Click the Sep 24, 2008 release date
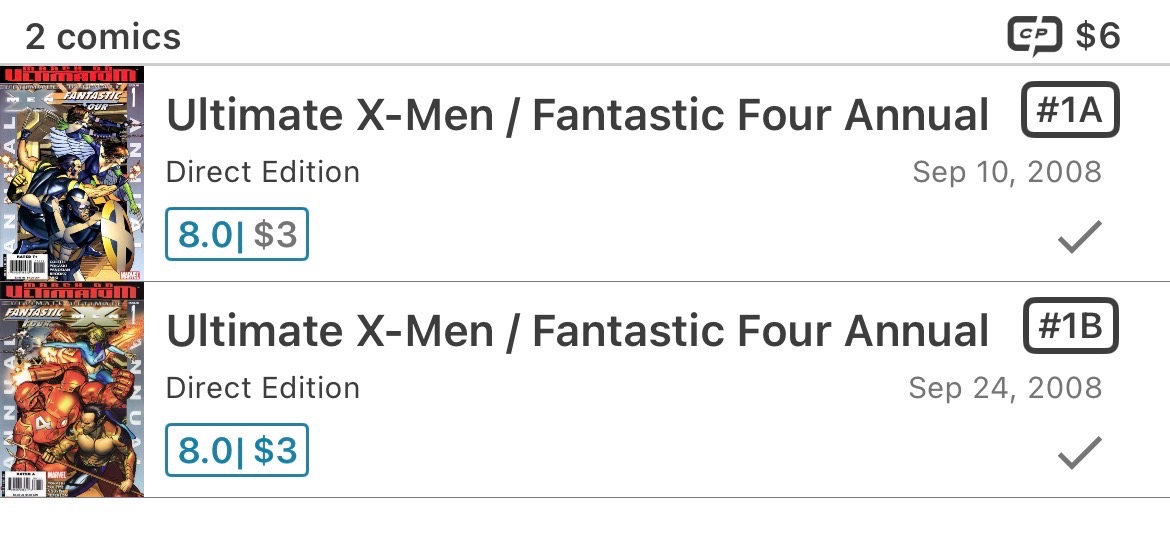Screen dimensions: 1170x547 click(1004, 388)
